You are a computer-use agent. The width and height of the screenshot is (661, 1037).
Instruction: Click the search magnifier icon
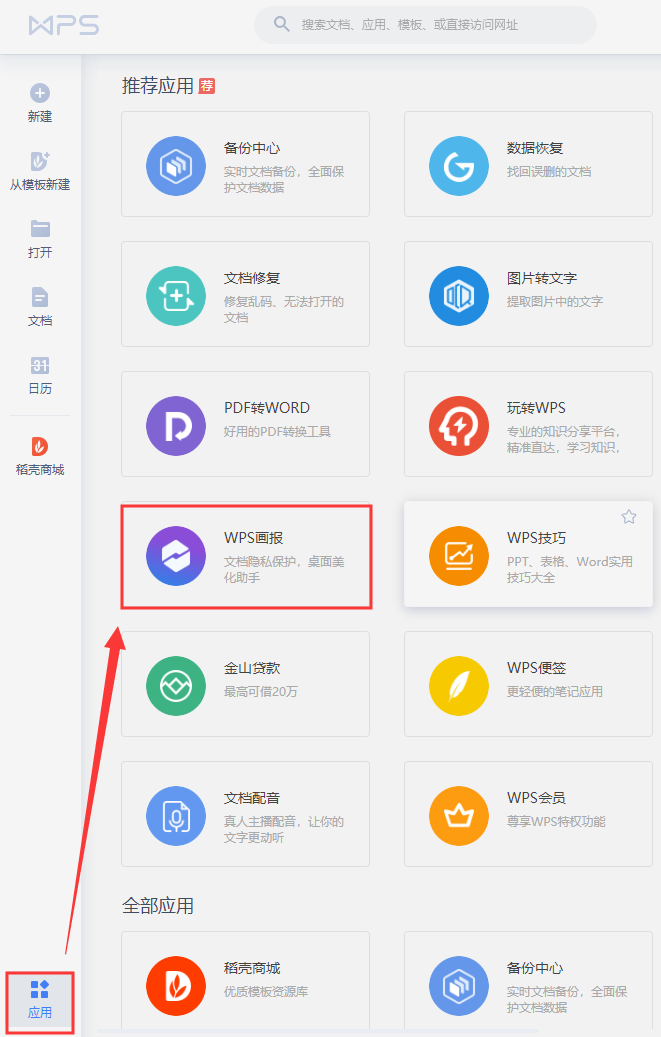[x=281, y=24]
